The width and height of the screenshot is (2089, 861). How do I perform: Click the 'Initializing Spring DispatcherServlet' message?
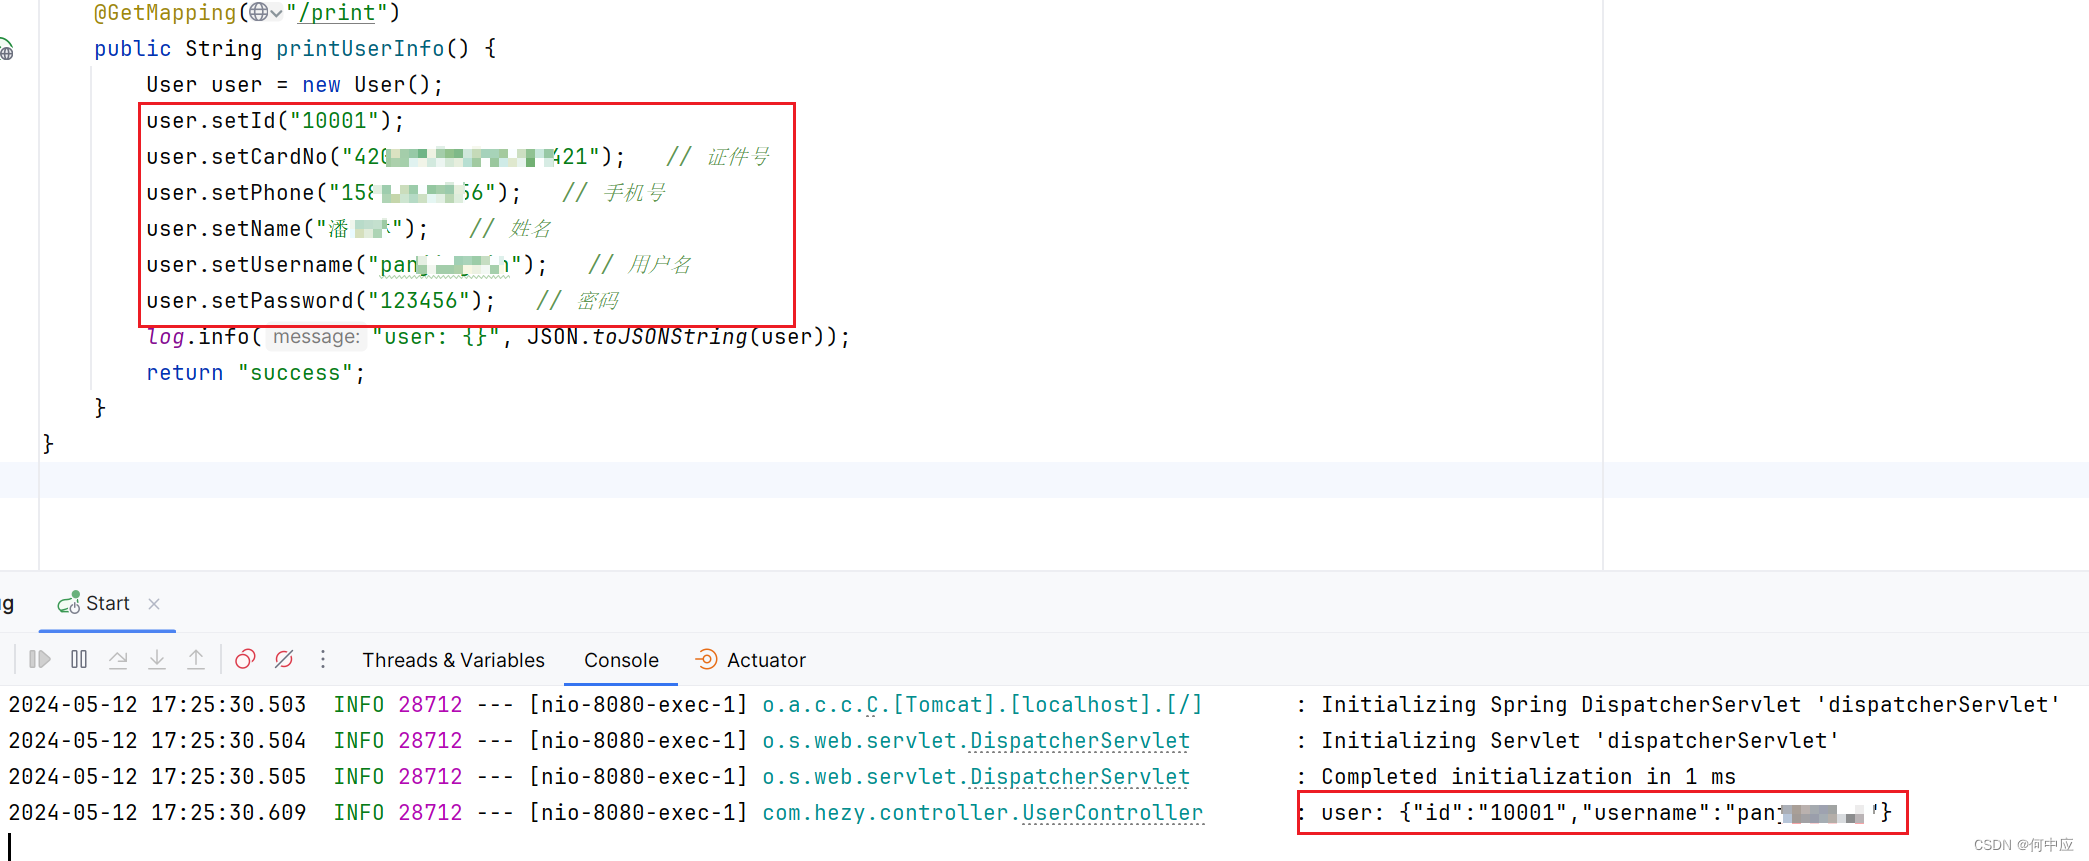tap(1690, 705)
